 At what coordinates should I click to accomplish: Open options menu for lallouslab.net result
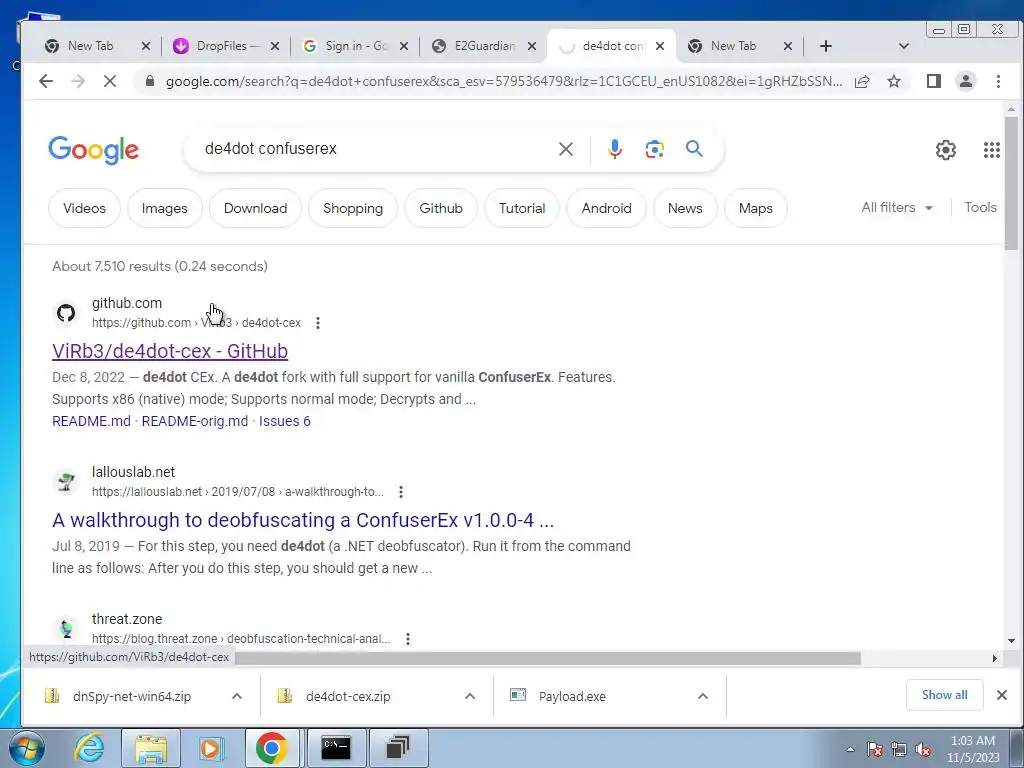coord(401,492)
